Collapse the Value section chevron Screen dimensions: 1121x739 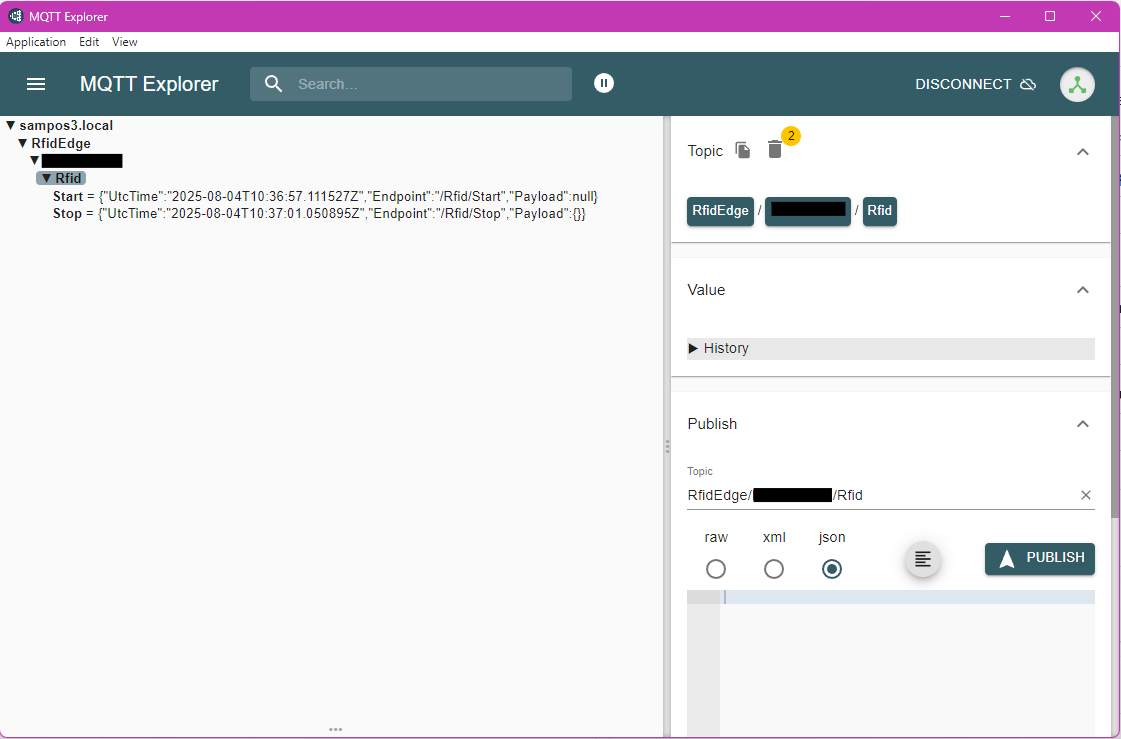(1082, 289)
